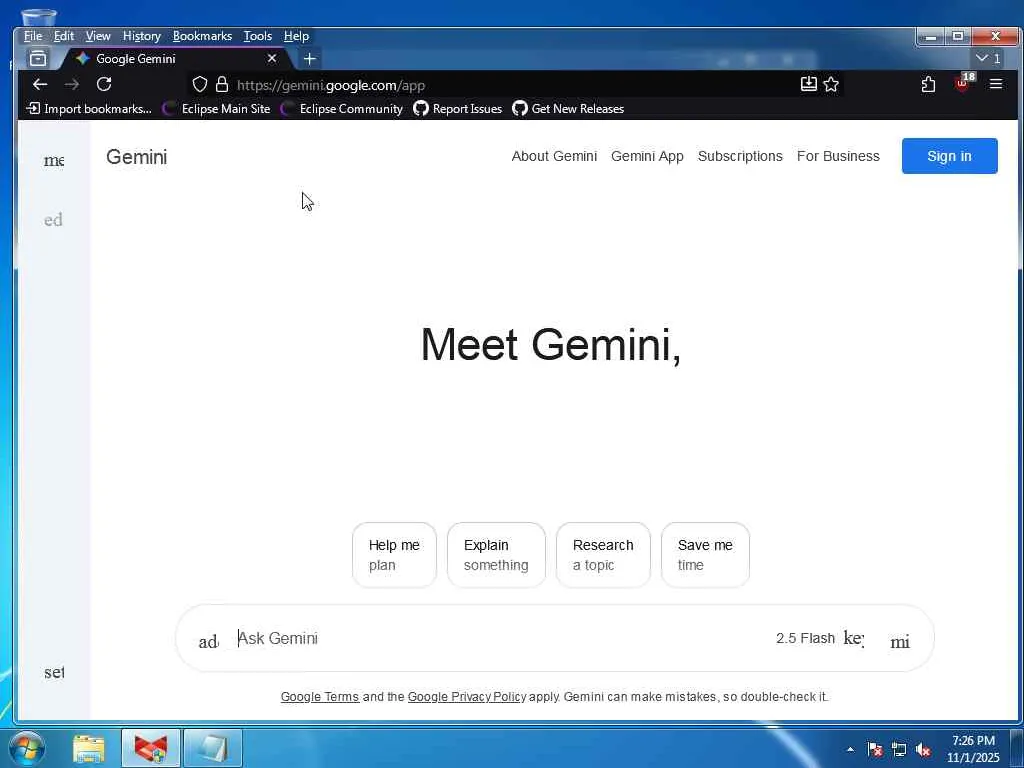The image size is (1024, 768).
Task: Open Eclipse Community bookmark
Action: click(x=342, y=108)
